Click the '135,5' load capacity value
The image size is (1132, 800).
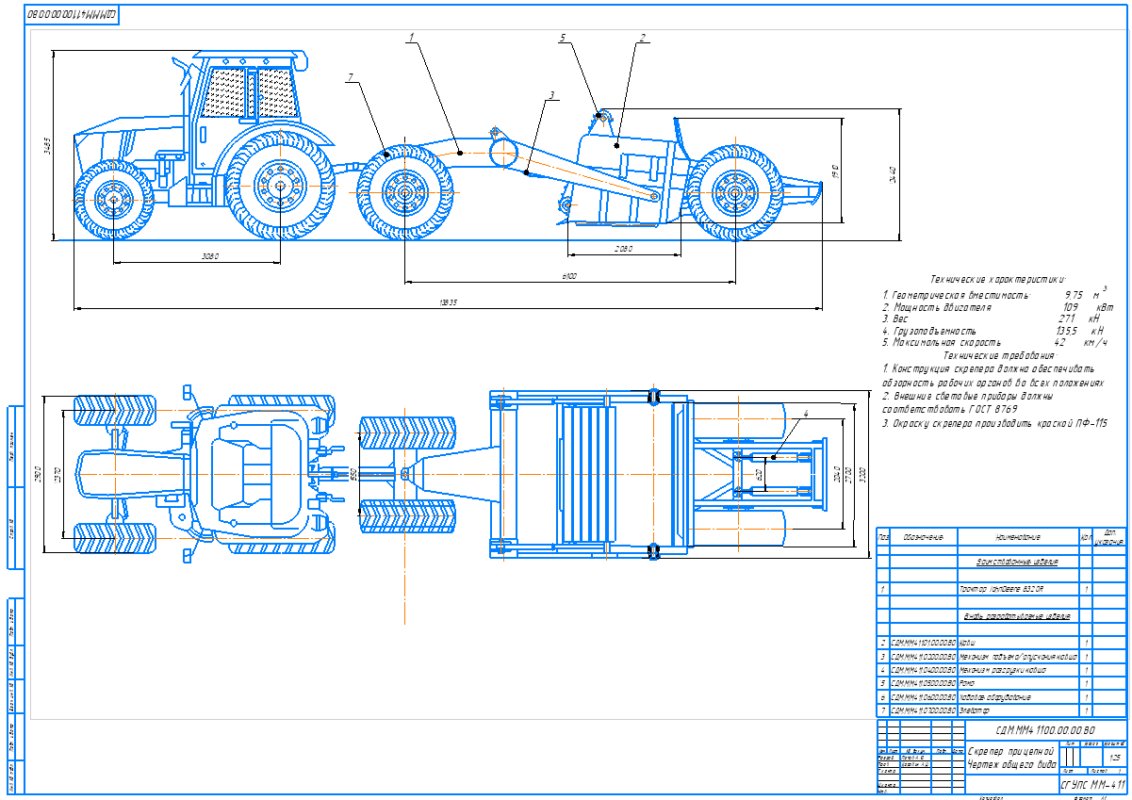coord(1067,331)
